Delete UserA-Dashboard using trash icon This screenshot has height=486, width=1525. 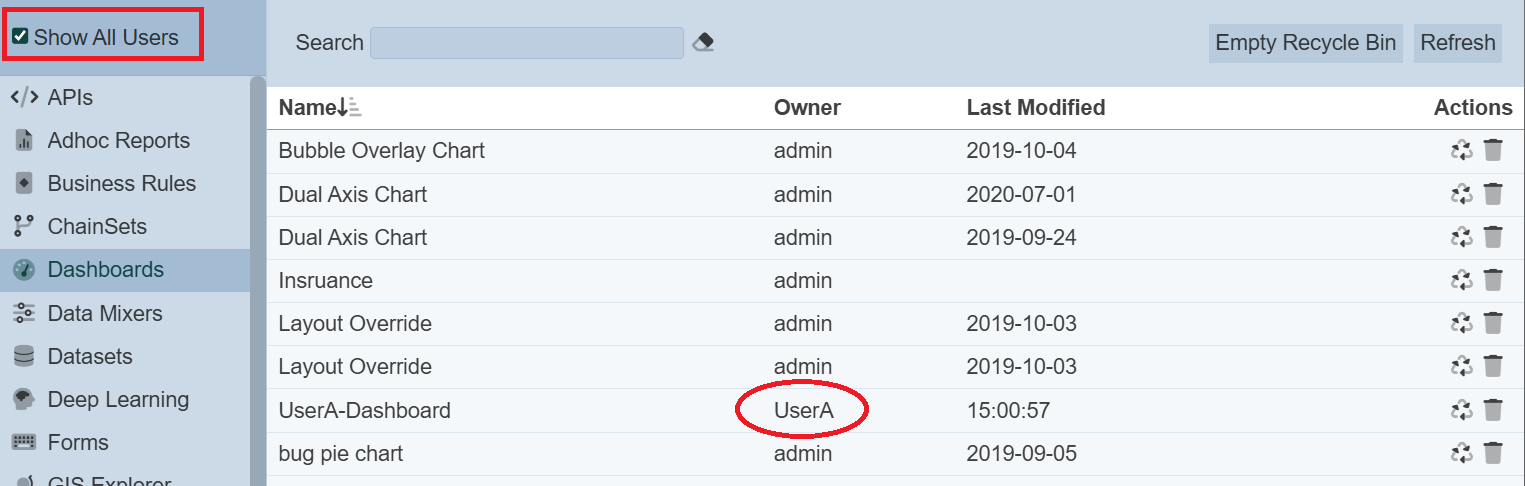1493,410
